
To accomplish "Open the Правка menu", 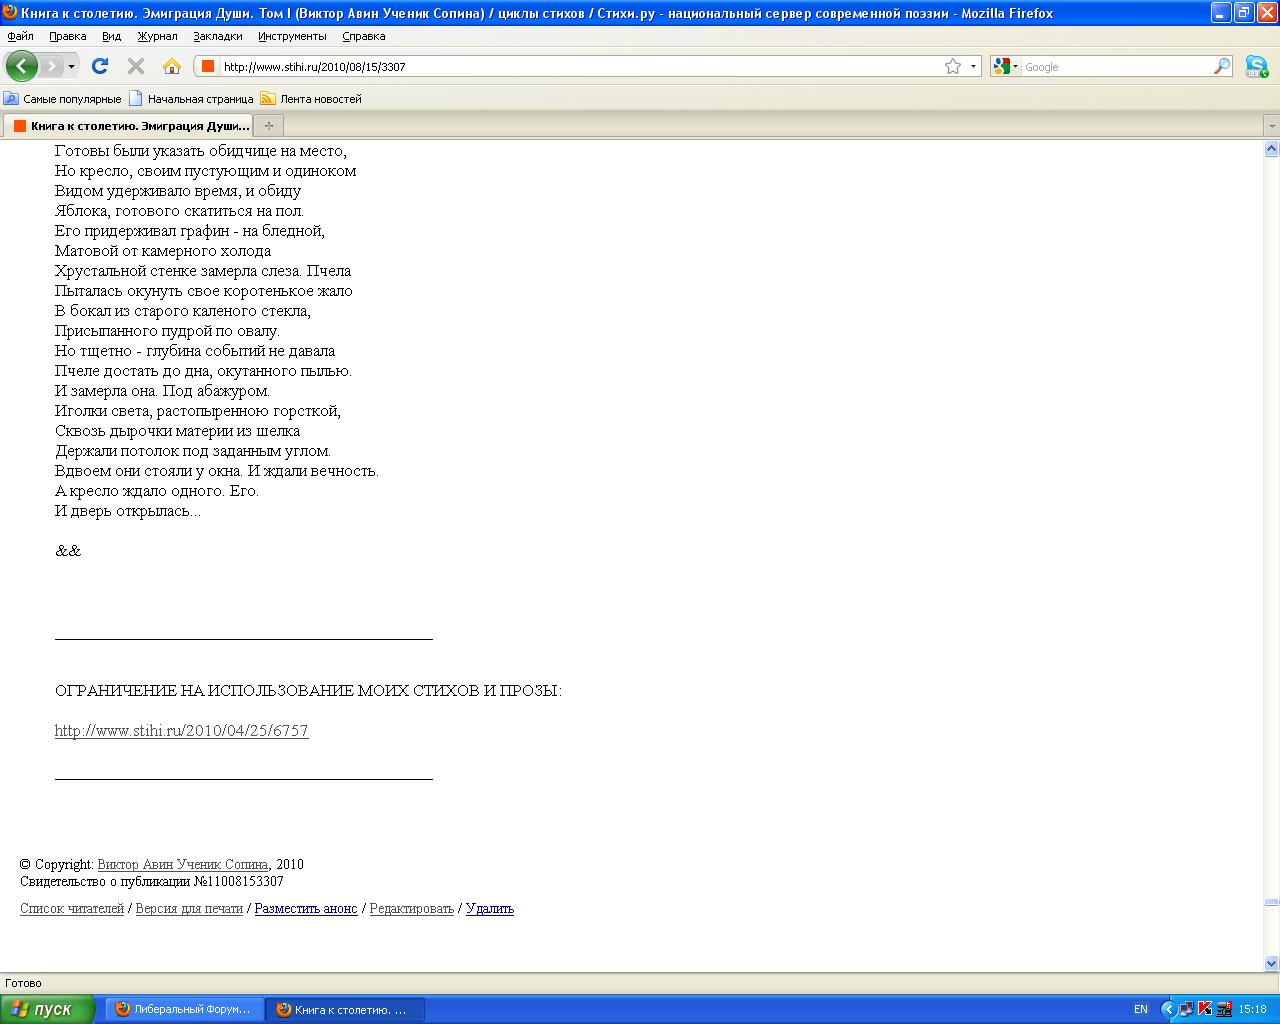I will coord(68,36).
